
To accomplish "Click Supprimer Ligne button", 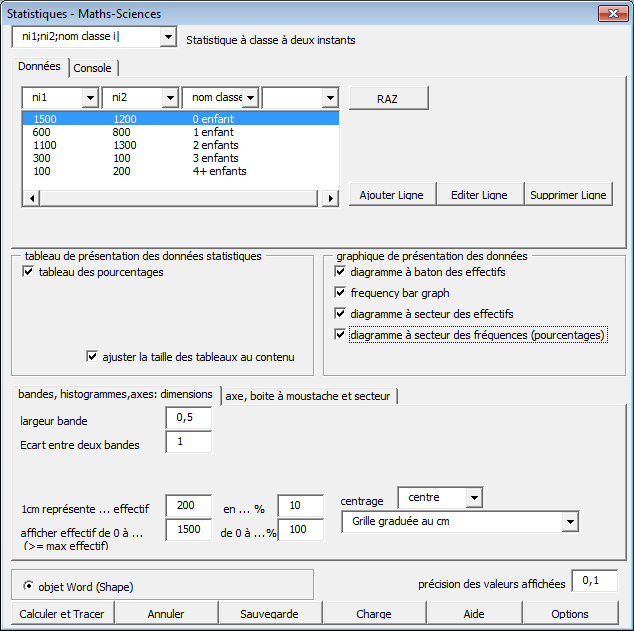I will [568, 195].
